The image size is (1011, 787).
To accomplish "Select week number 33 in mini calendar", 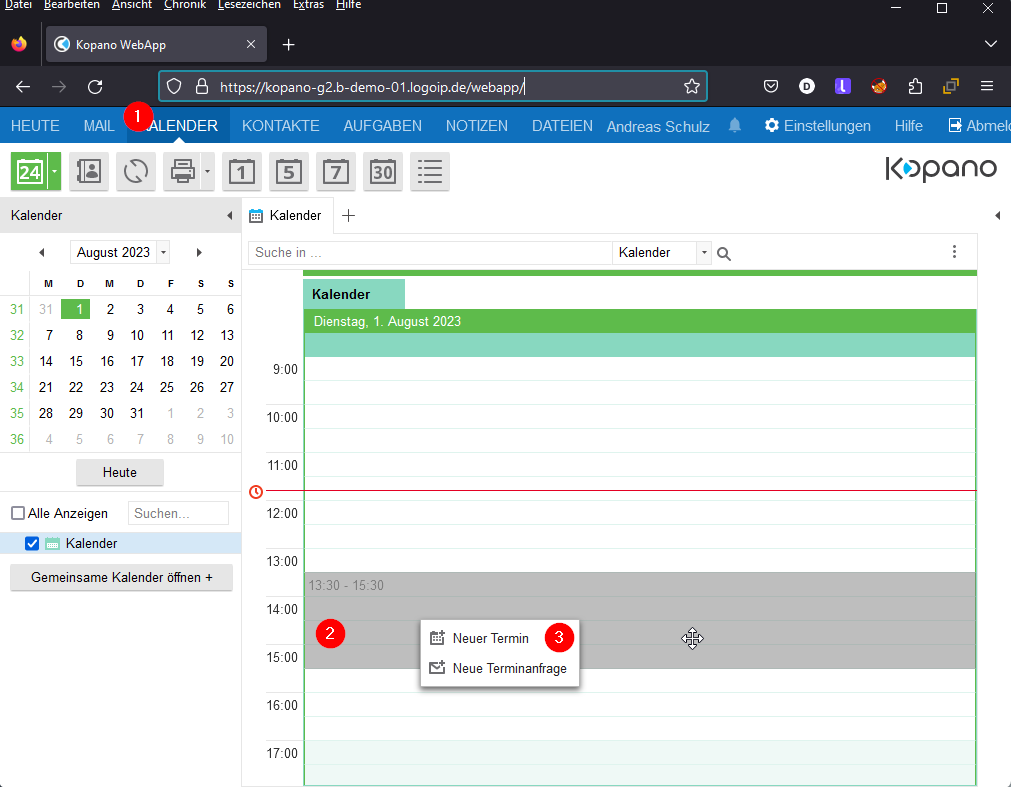I will pos(17,362).
